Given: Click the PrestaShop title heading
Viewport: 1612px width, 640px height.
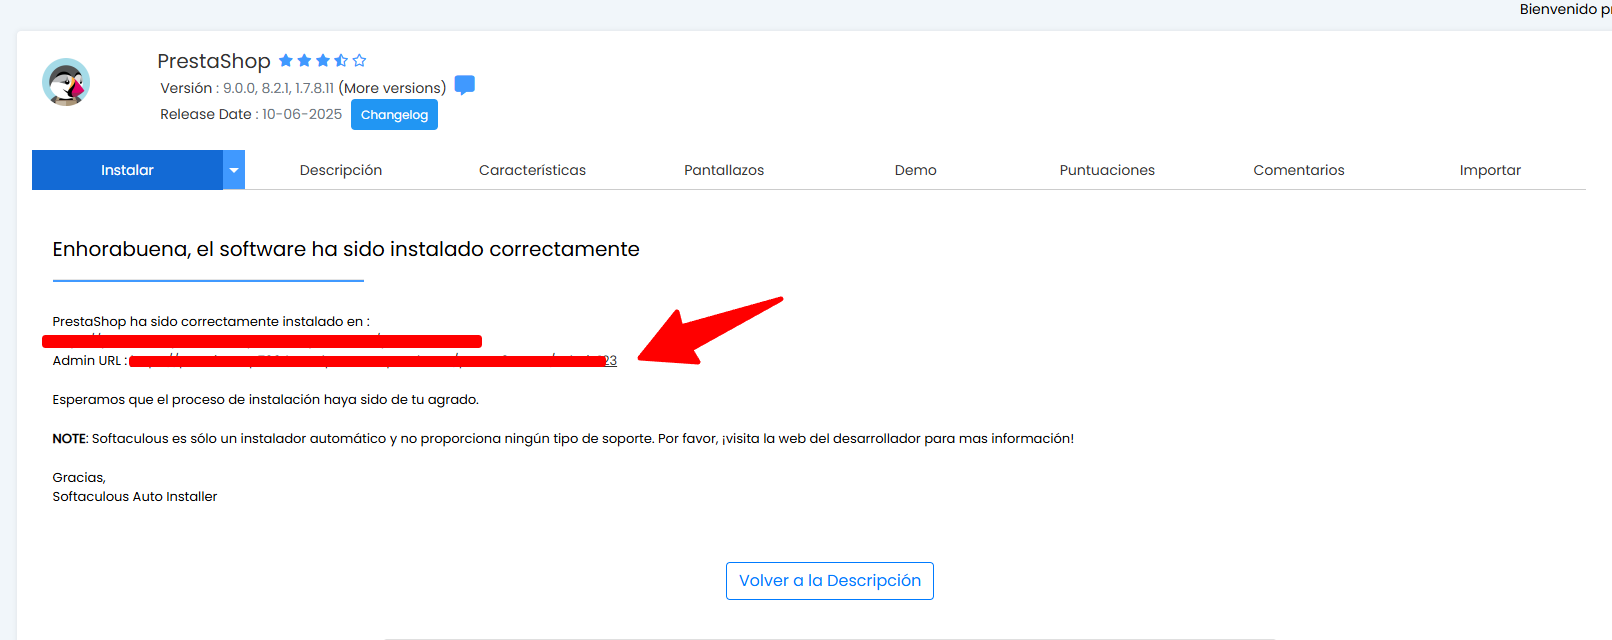Looking at the screenshot, I should (x=214, y=61).
